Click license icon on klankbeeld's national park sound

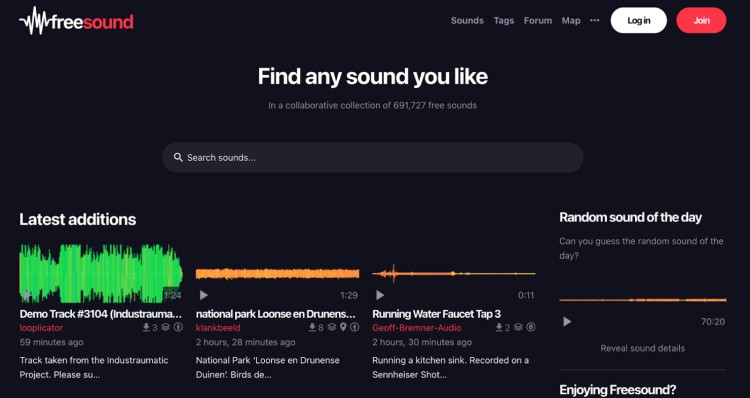click(x=354, y=328)
